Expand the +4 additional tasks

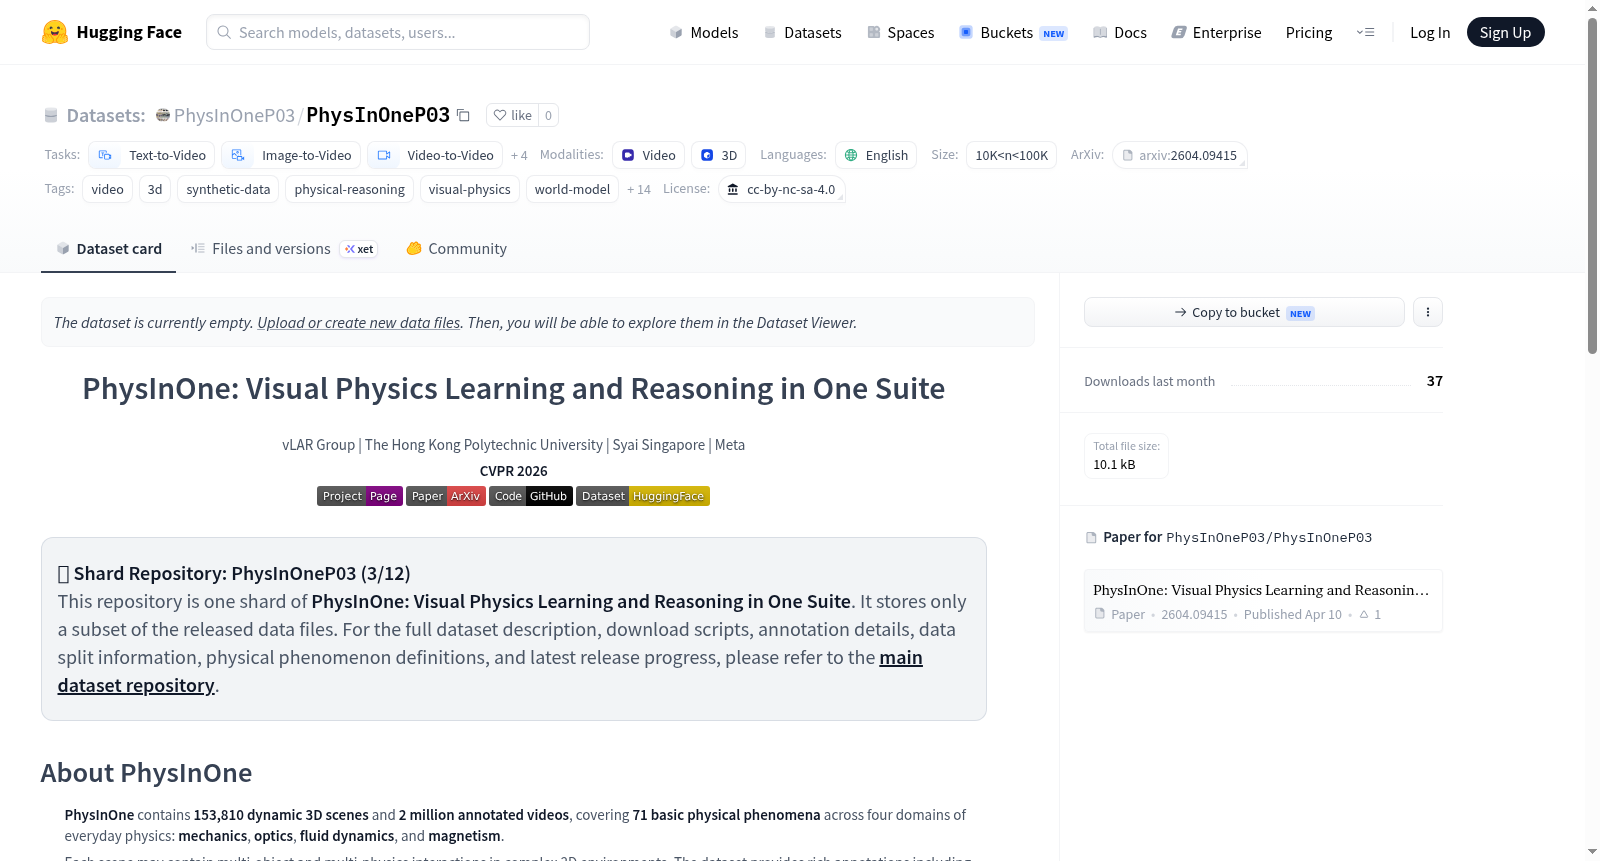point(519,155)
